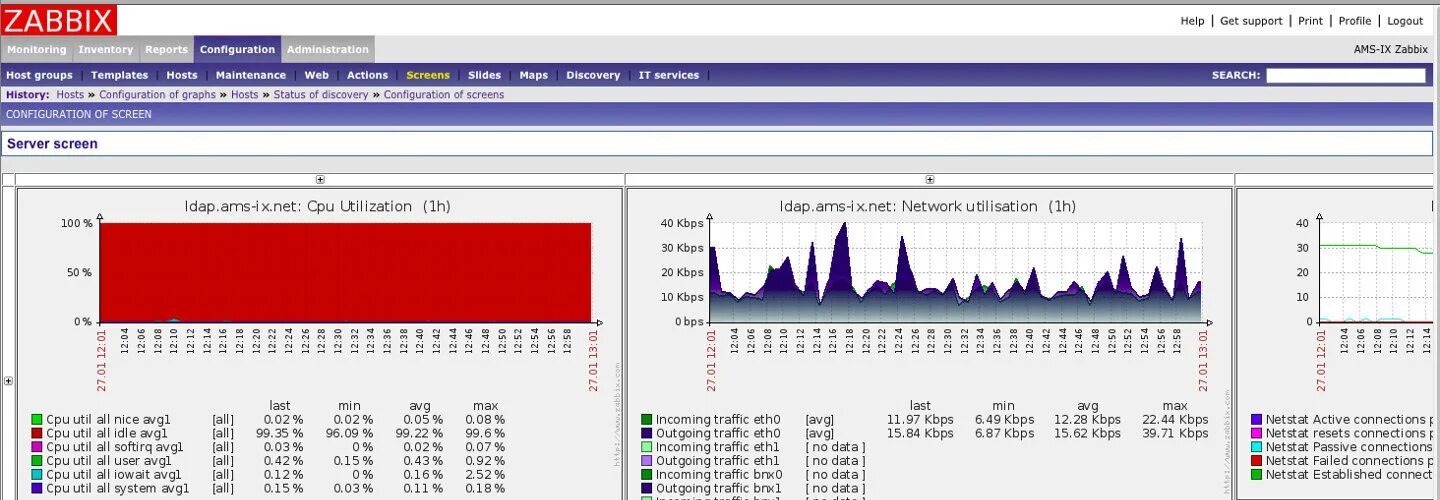Click Cpu util all nice avg1 color swatch

click(x=37, y=420)
